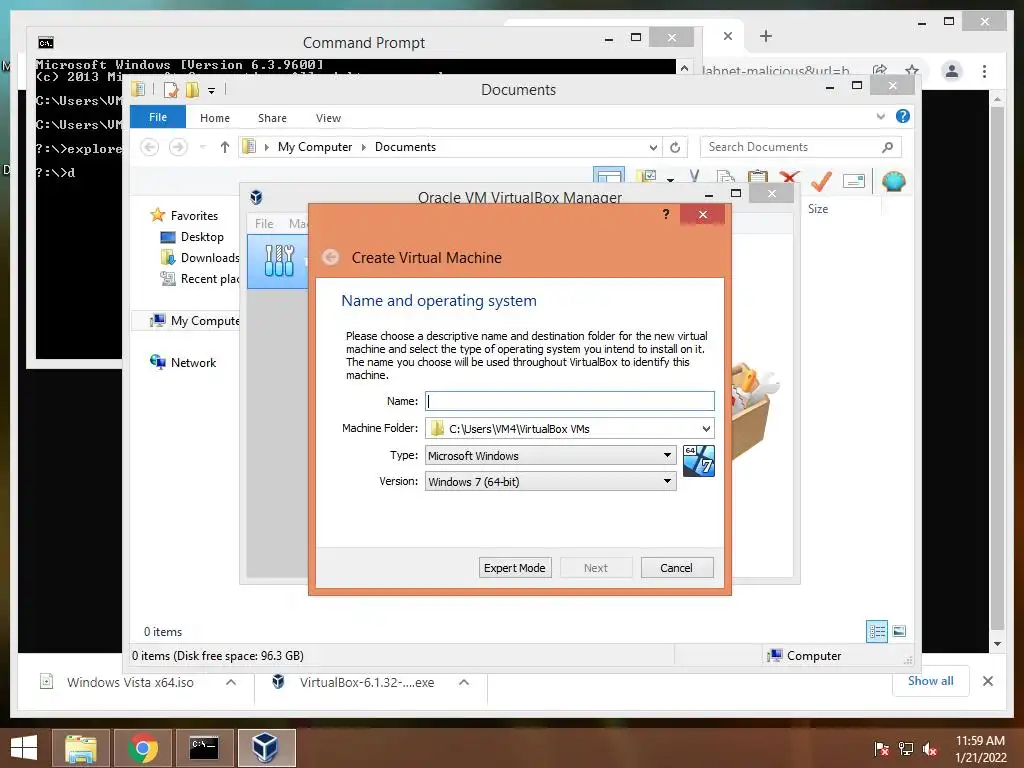Click the Forward navigation arrow in Documents
The height and width of the screenshot is (768, 1024).
pyautogui.click(x=178, y=147)
